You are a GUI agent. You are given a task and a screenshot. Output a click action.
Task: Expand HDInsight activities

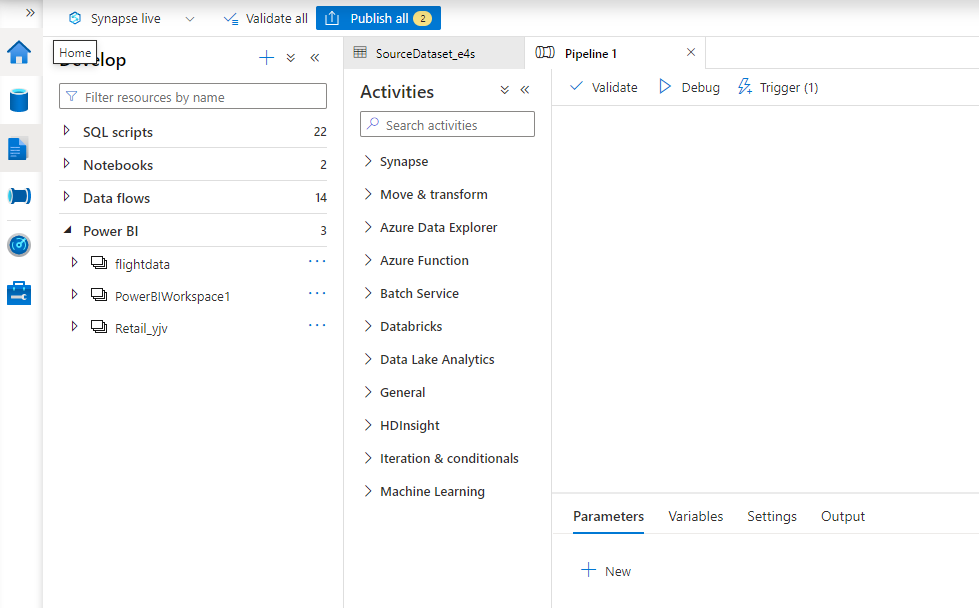(x=368, y=425)
